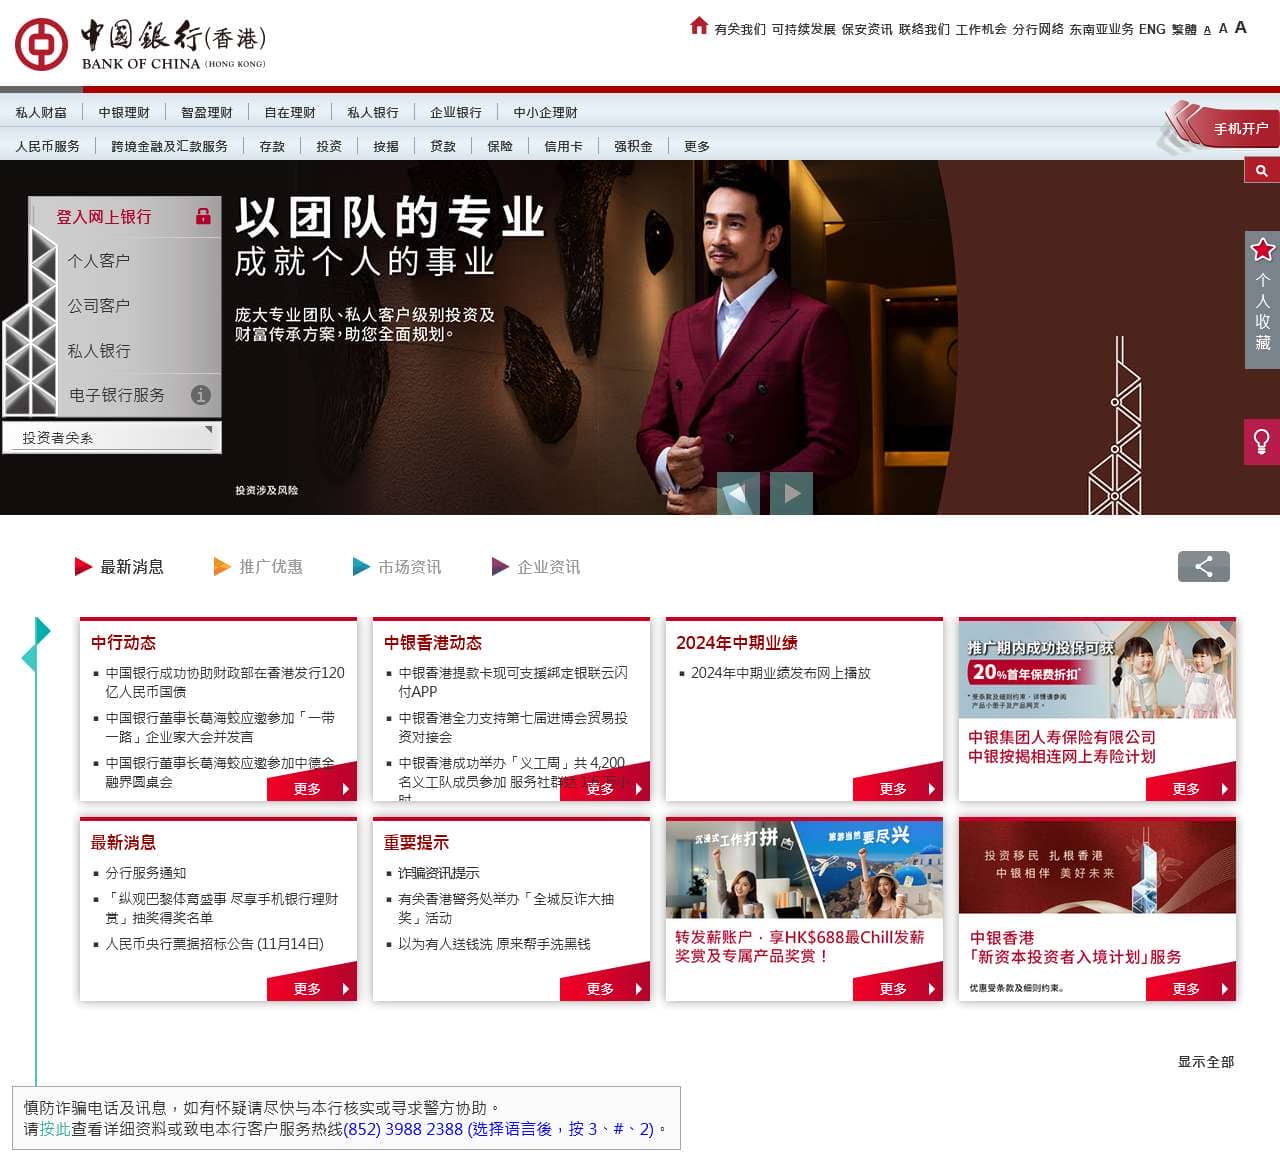Open 强积金 menu
Viewport: 1280px width, 1167px height.
click(634, 146)
